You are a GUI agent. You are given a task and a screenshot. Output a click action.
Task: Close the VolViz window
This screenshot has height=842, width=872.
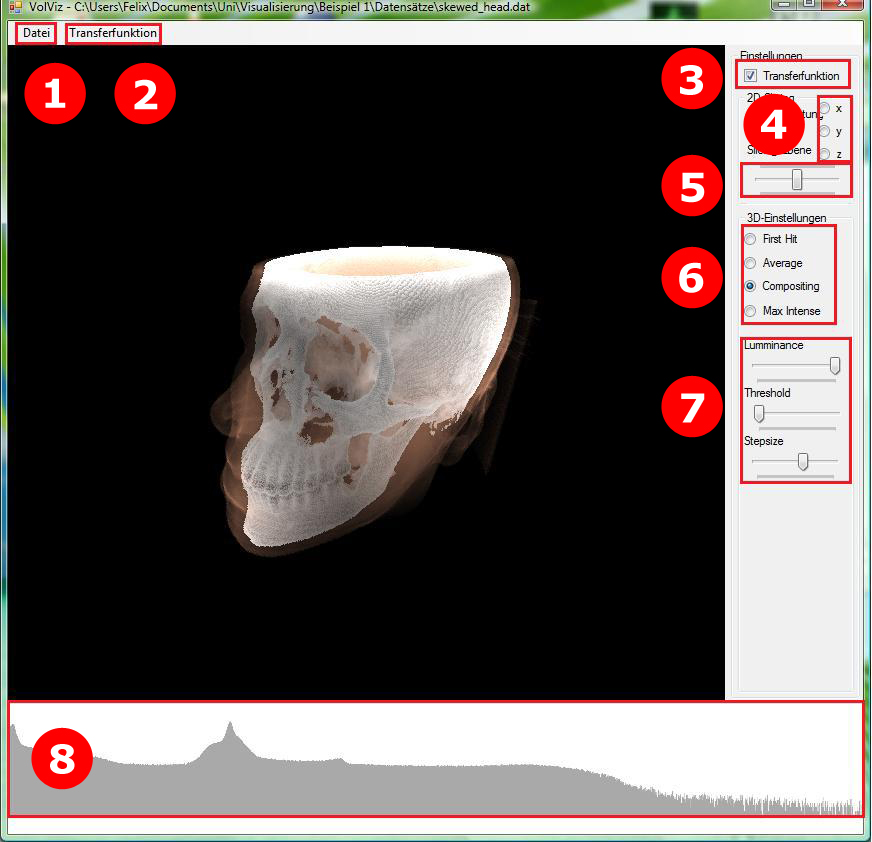coord(840,4)
